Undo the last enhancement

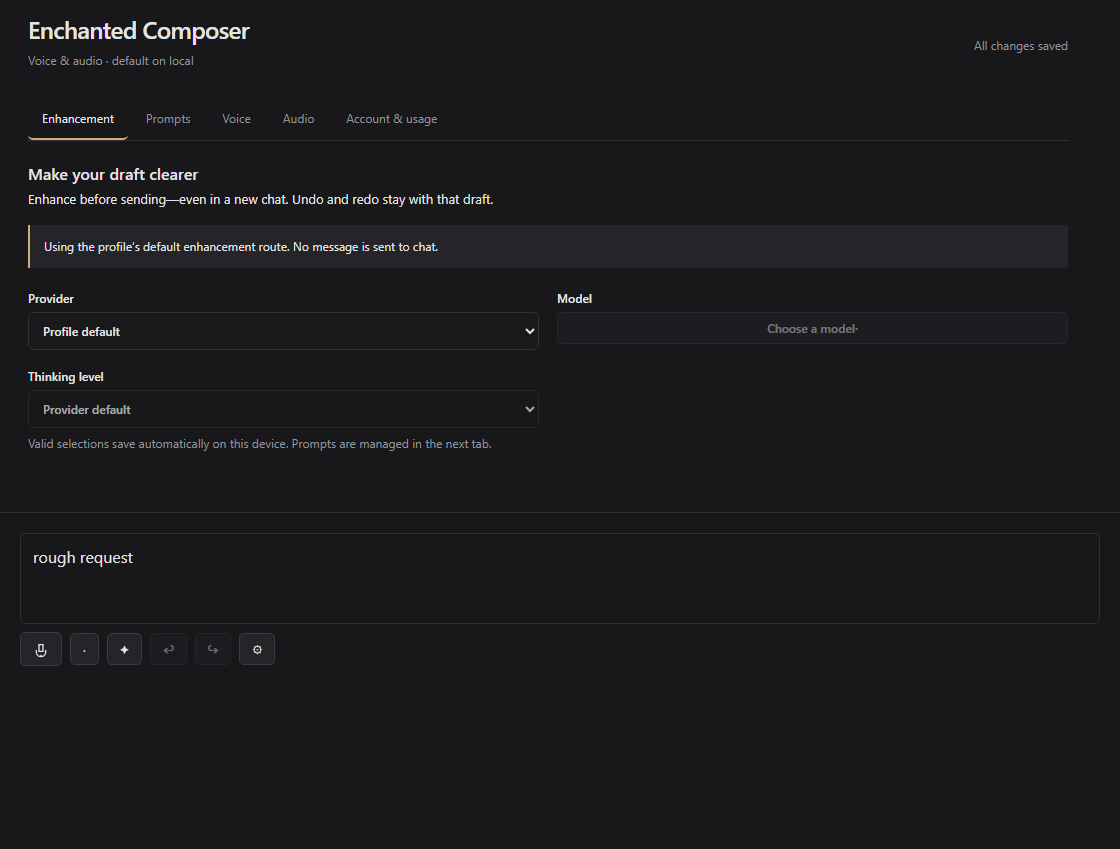point(169,649)
